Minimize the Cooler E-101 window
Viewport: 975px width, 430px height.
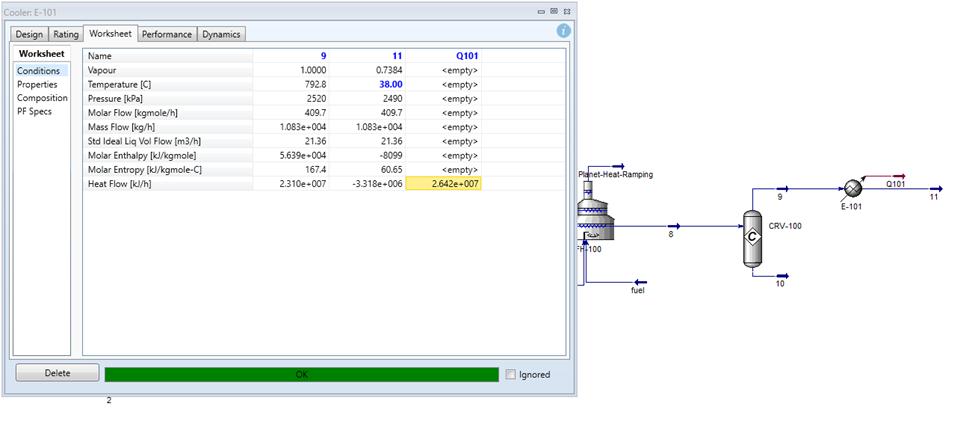pyautogui.click(x=542, y=11)
